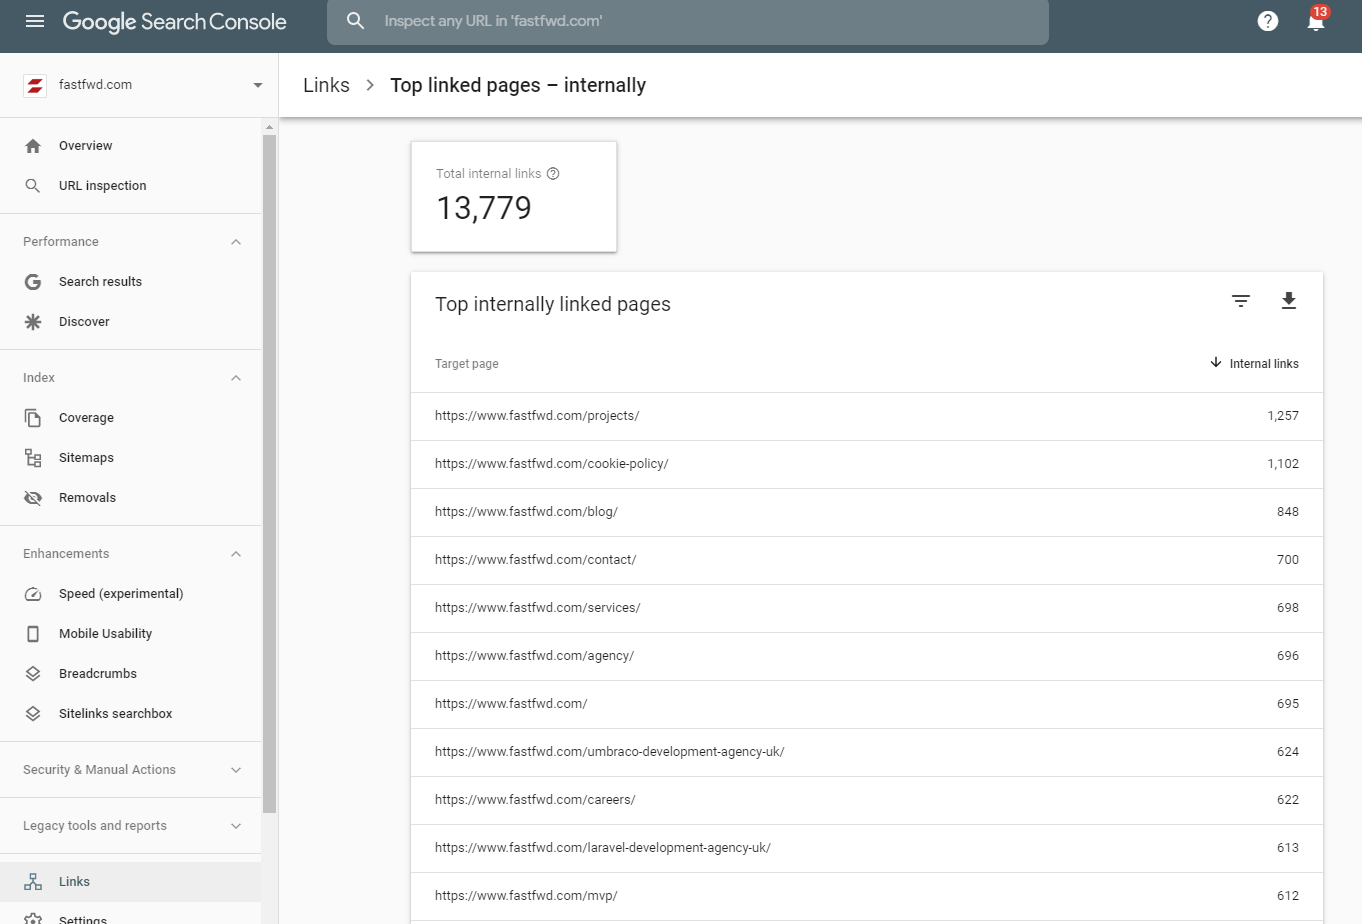Open the help question mark icon
This screenshot has width=1362, height=924.
point(1268,21)
